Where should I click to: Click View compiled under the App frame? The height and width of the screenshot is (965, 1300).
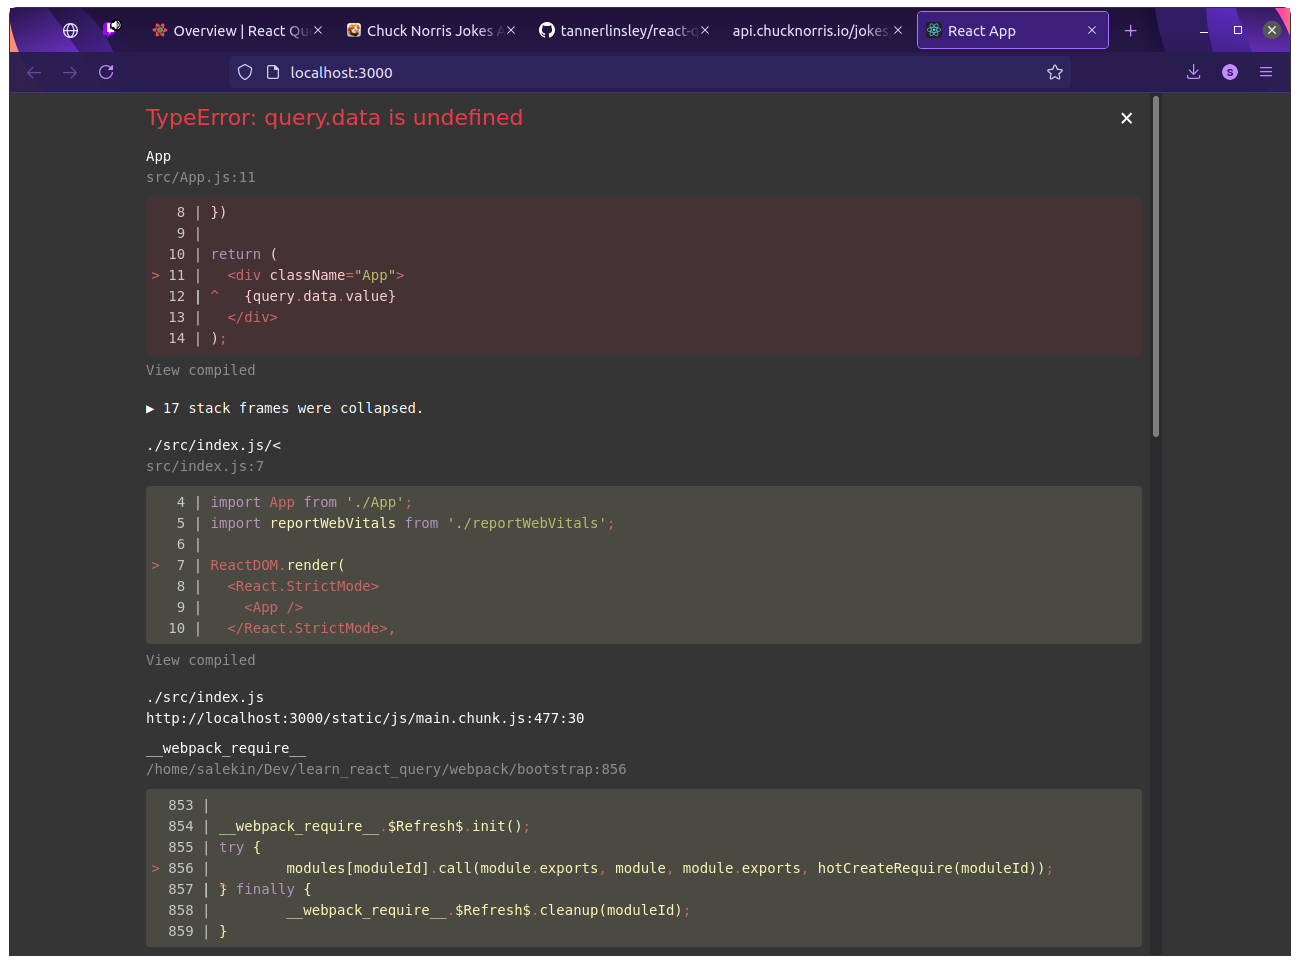[200, 369]
